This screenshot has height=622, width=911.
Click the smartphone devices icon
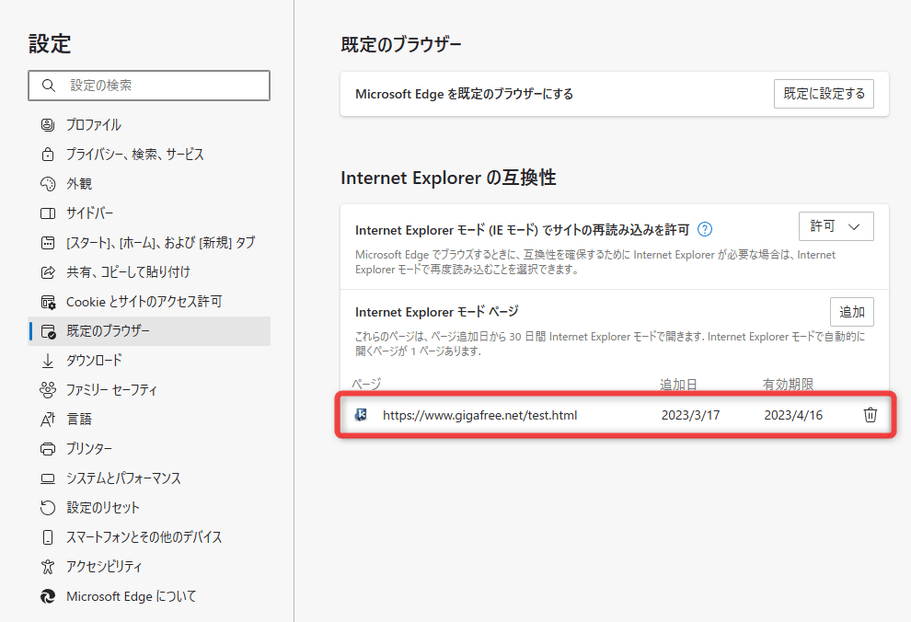48,537
